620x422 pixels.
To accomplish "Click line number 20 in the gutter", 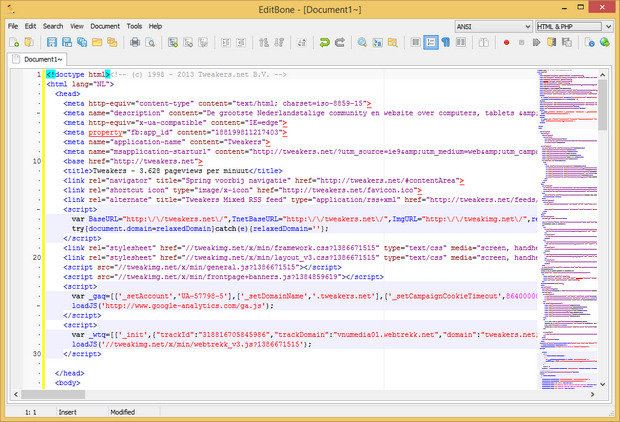I will click(37, 257).
